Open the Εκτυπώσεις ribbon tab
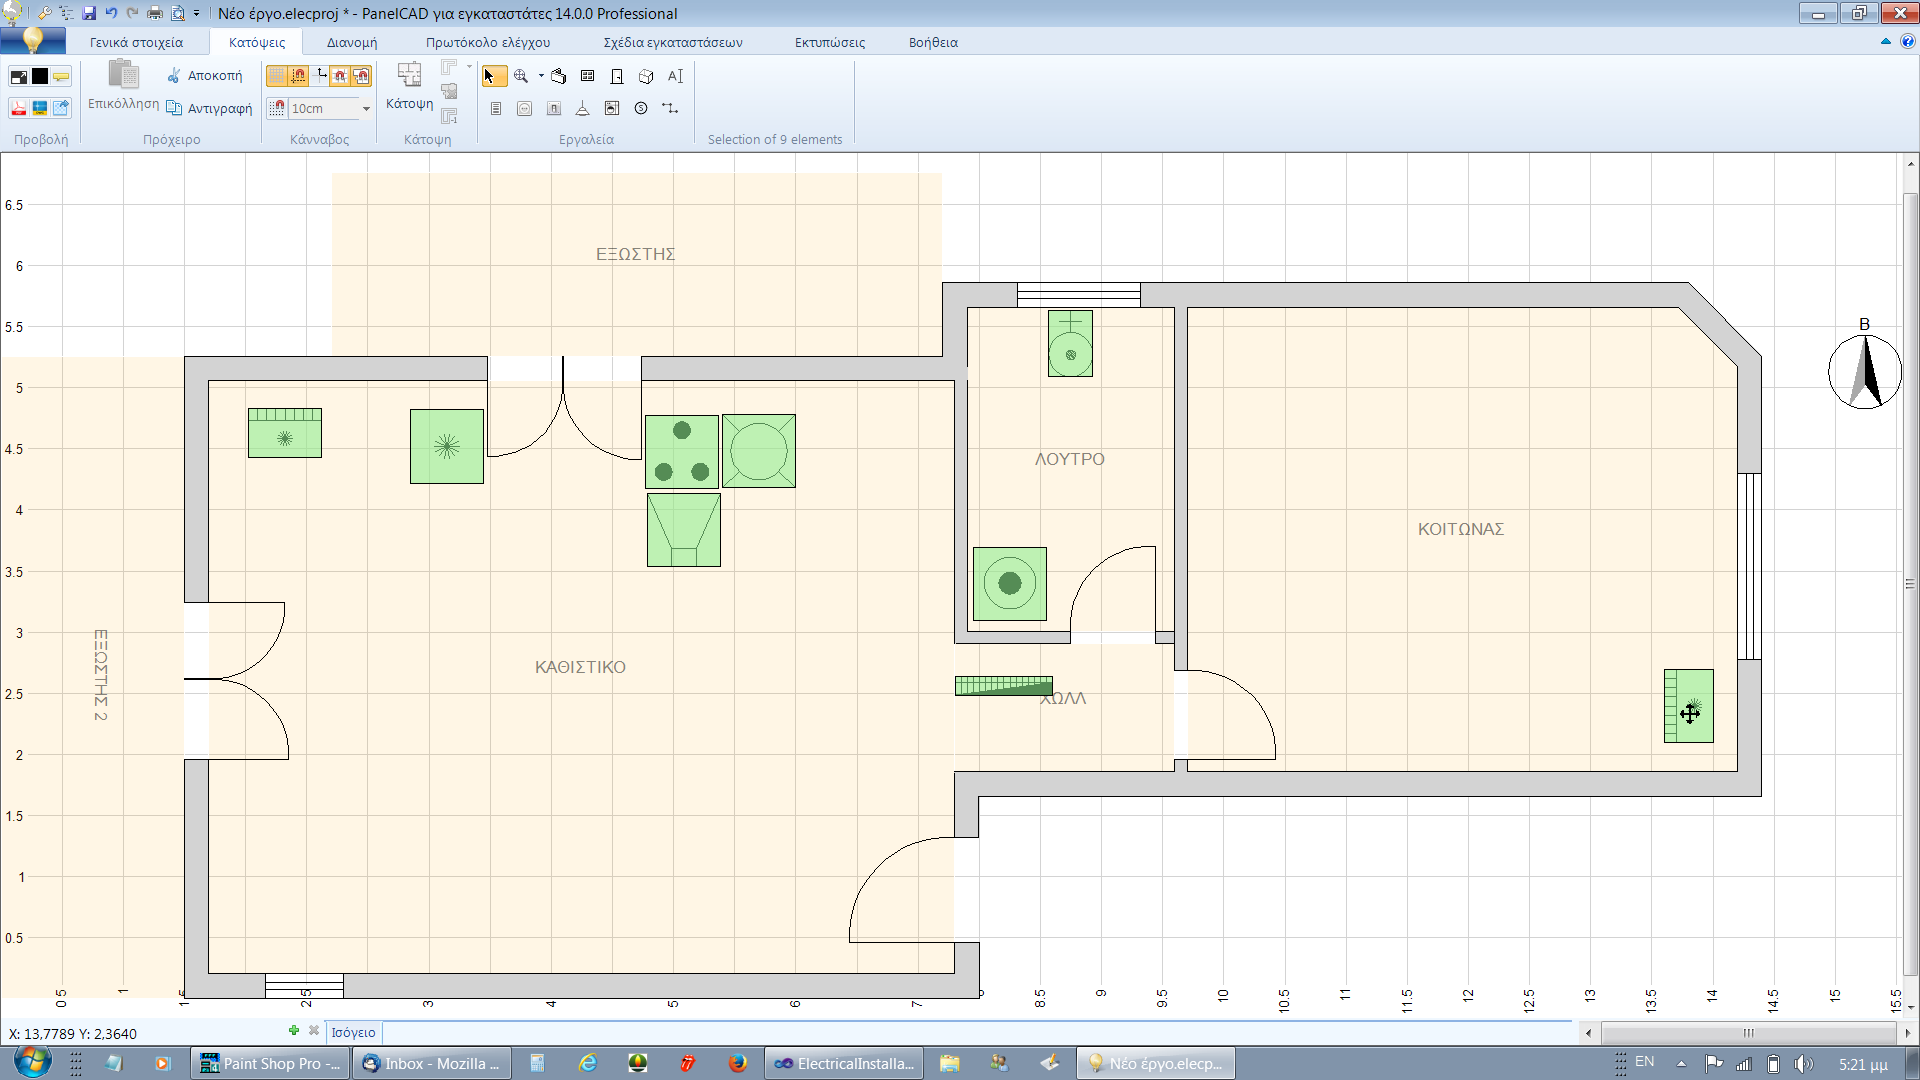The width and height of the screenshot is (1920, 1080). point(830,43)
